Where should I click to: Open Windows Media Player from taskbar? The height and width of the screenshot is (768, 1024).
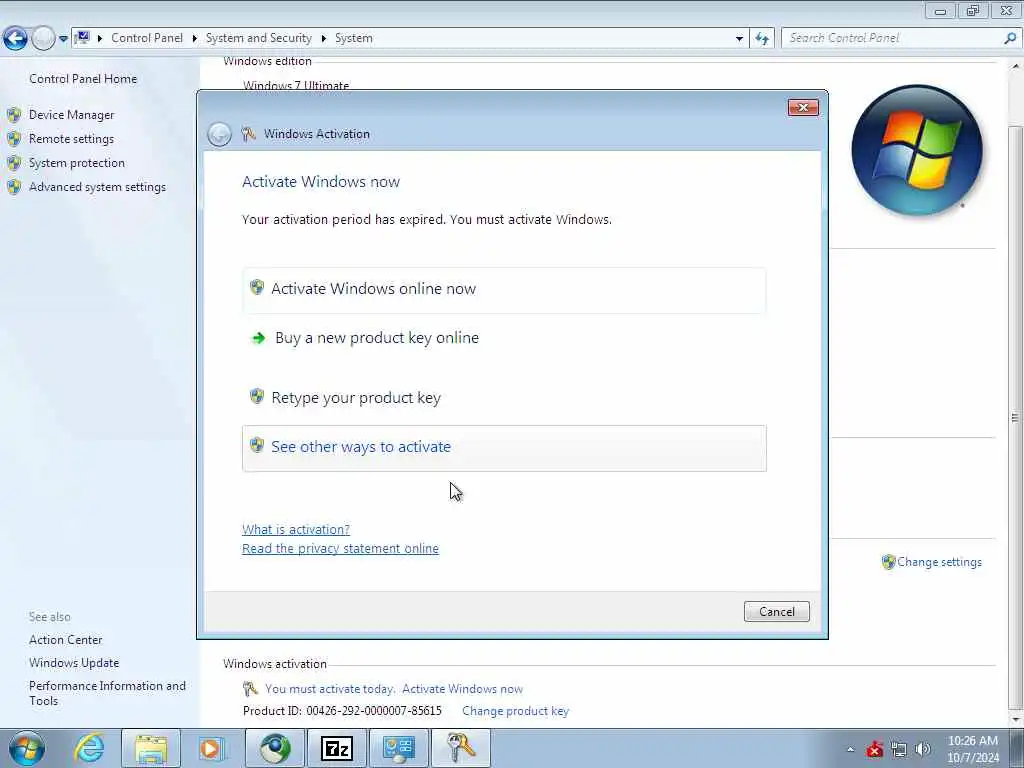coord(212,748)
